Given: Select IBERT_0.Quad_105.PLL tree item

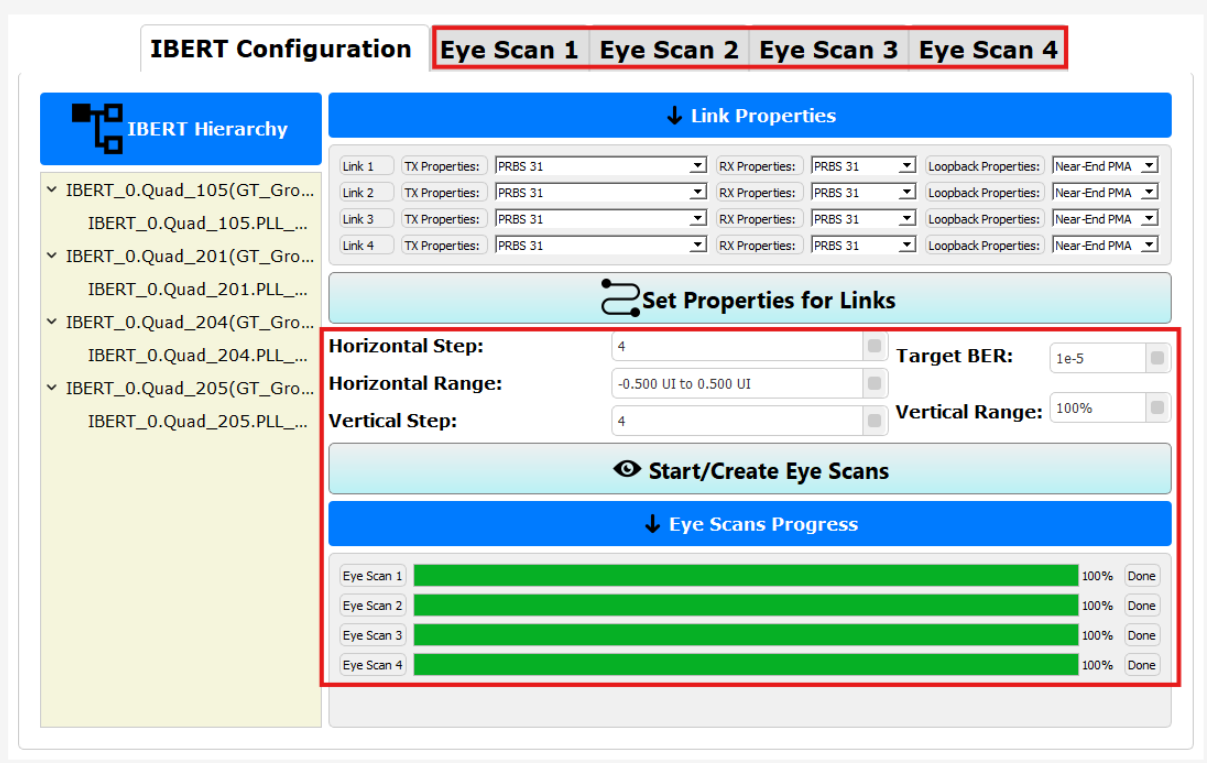Looking at the screenshot, I should click(x=197, y=223).
